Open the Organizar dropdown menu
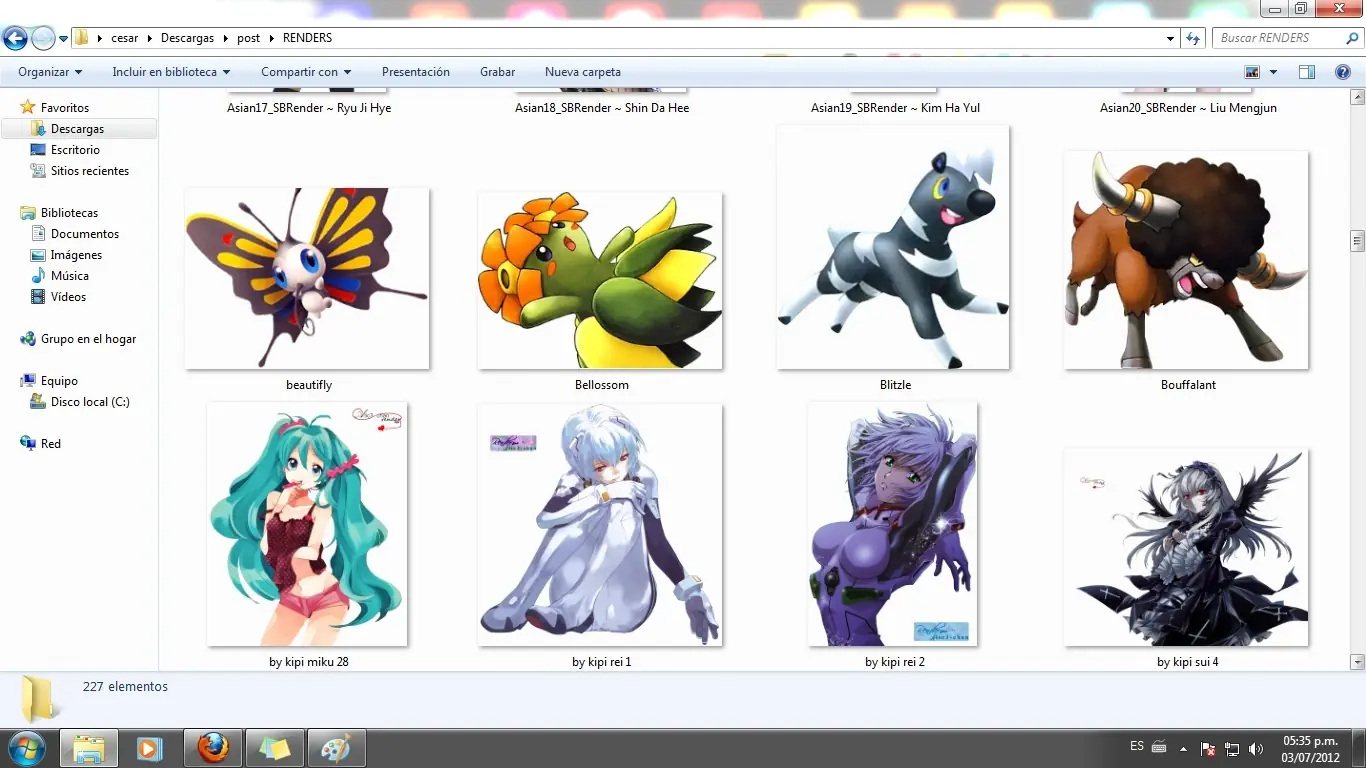Image resolution: width=1366 pixels, height=768 pixels. point(50,72)
